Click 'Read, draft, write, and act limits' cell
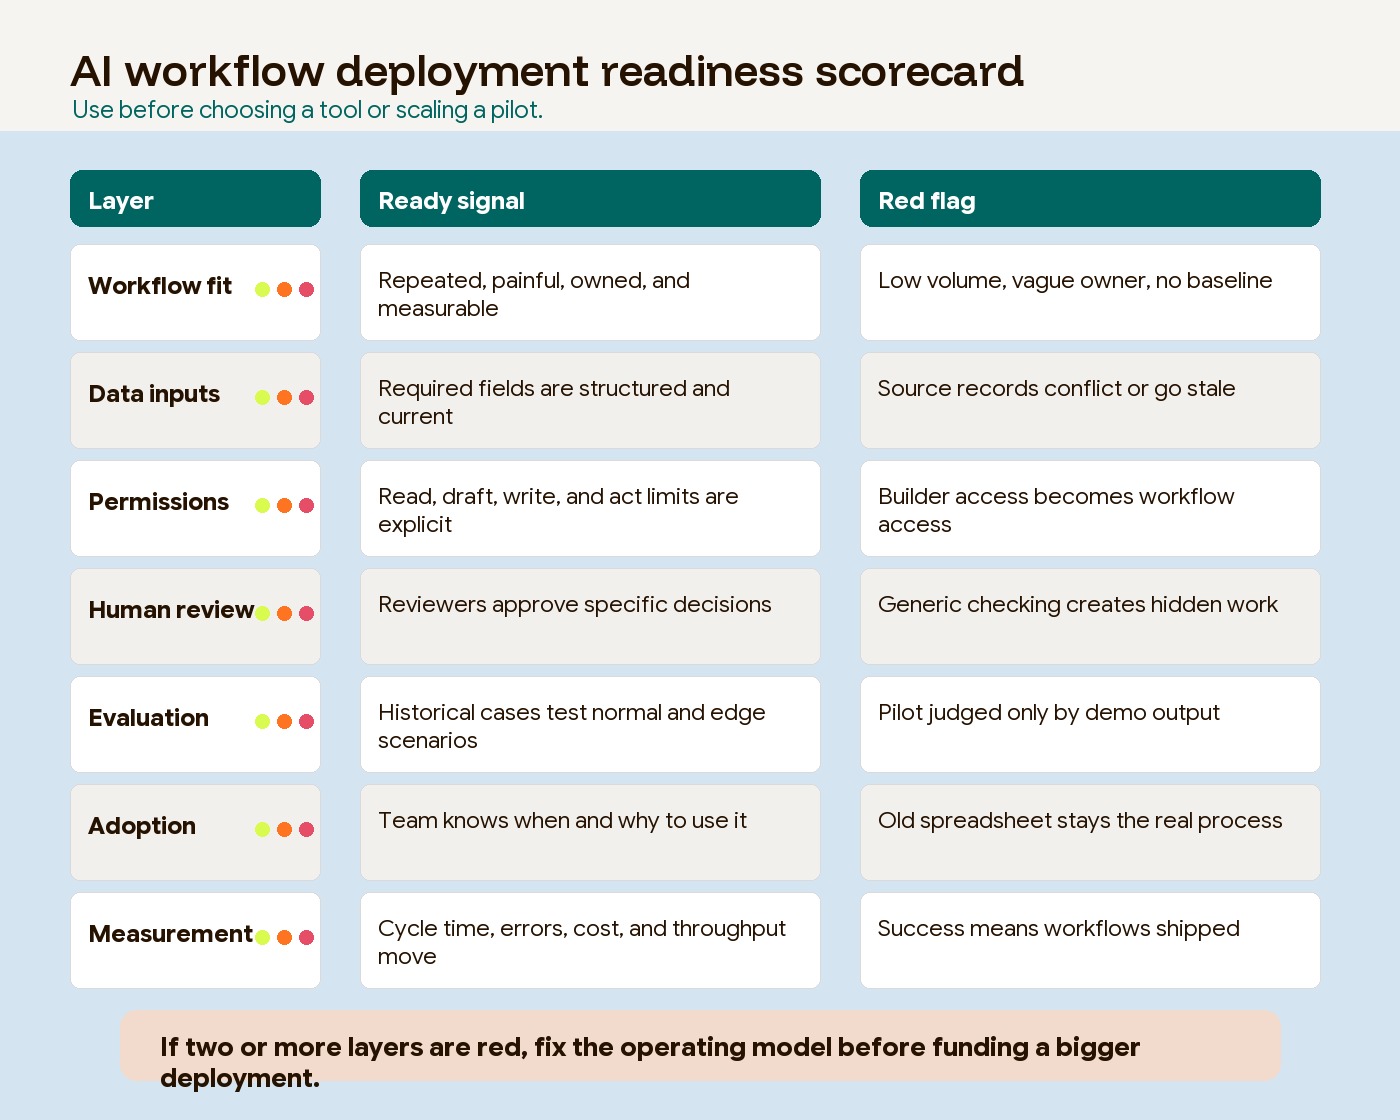 [x=590, y=509]
